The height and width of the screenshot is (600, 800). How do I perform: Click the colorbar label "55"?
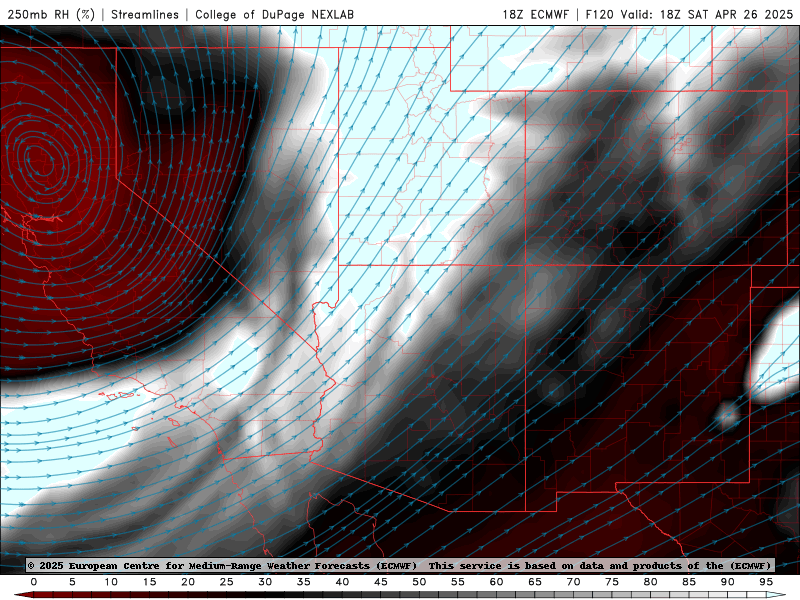click(x=458, y=582)
